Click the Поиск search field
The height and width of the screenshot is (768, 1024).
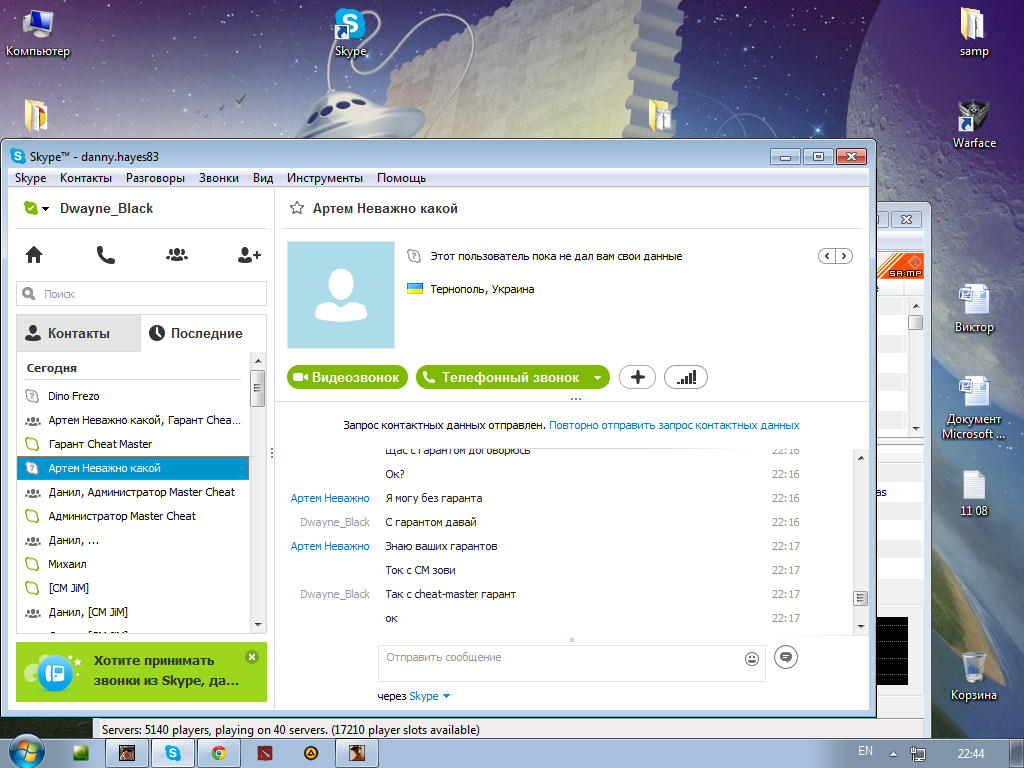142,294
